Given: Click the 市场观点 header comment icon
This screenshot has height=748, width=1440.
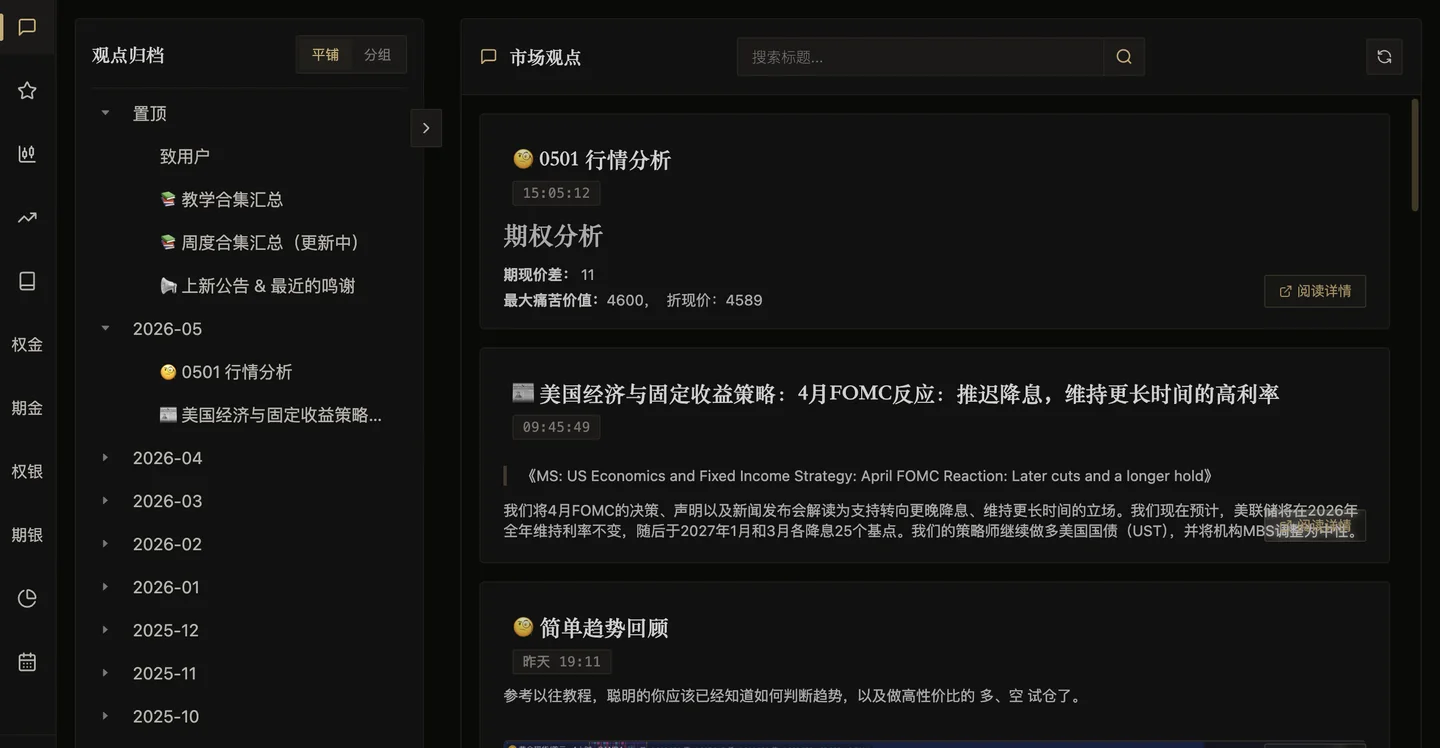Looking at the screenshot, I should (488, 57).
